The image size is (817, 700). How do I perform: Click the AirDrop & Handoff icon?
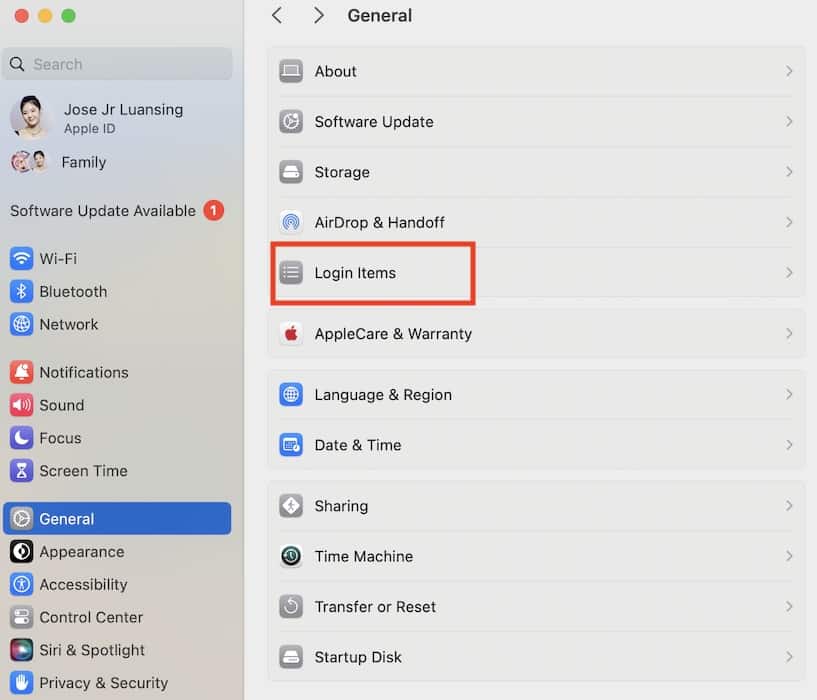point(291,222)
